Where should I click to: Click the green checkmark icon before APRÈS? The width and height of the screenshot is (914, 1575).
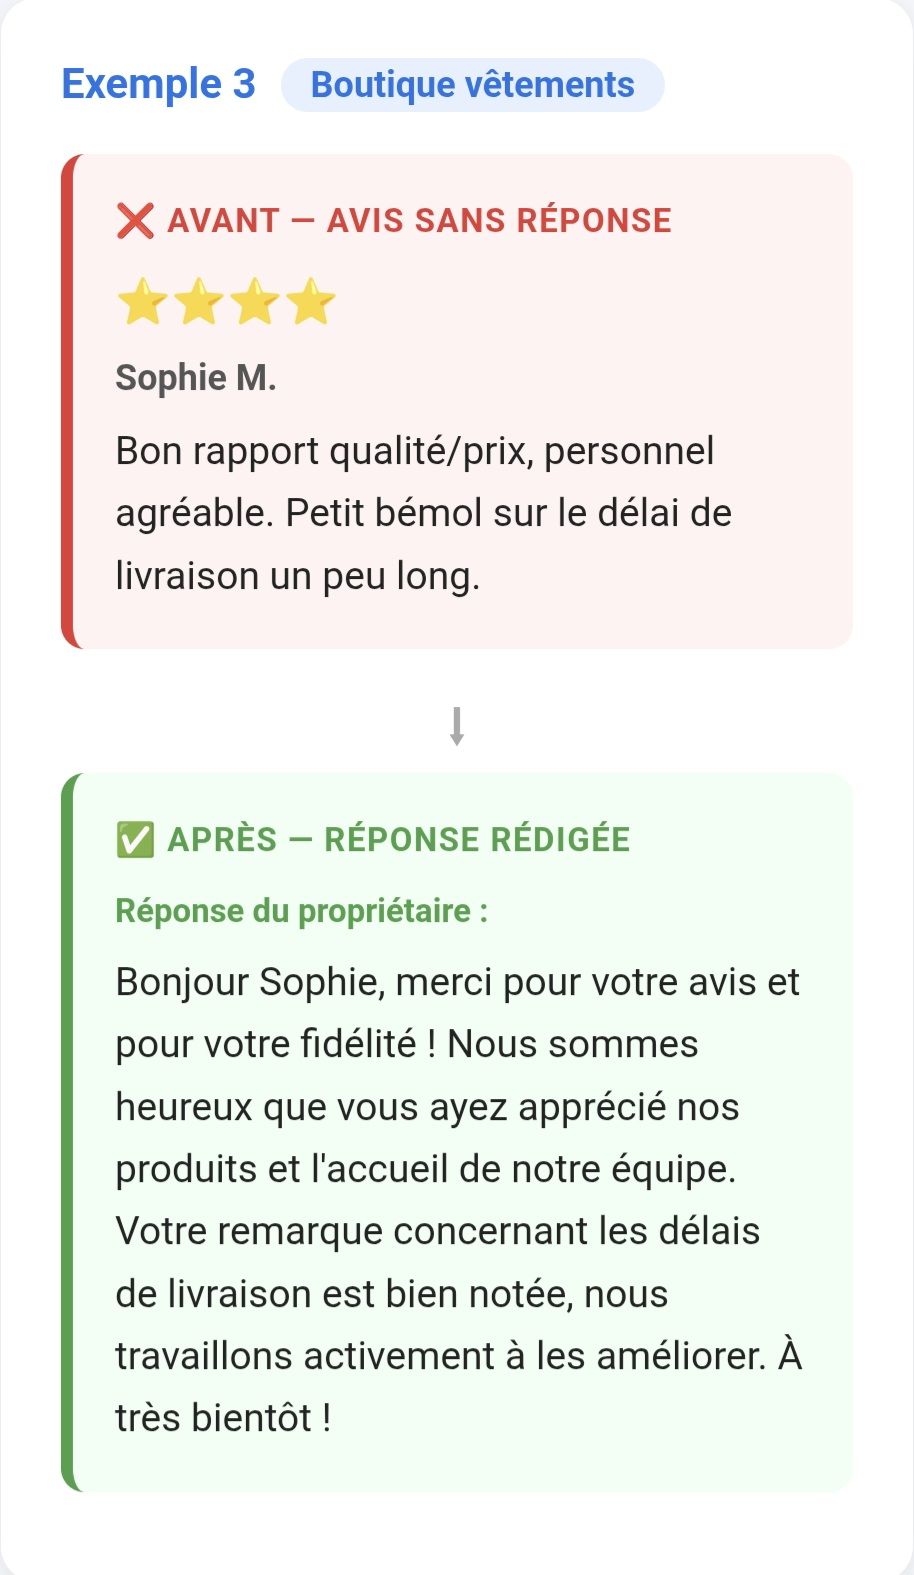coord(135,840)
